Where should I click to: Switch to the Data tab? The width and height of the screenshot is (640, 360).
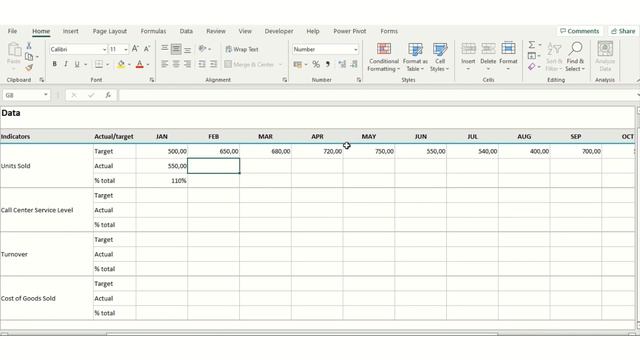186,31
